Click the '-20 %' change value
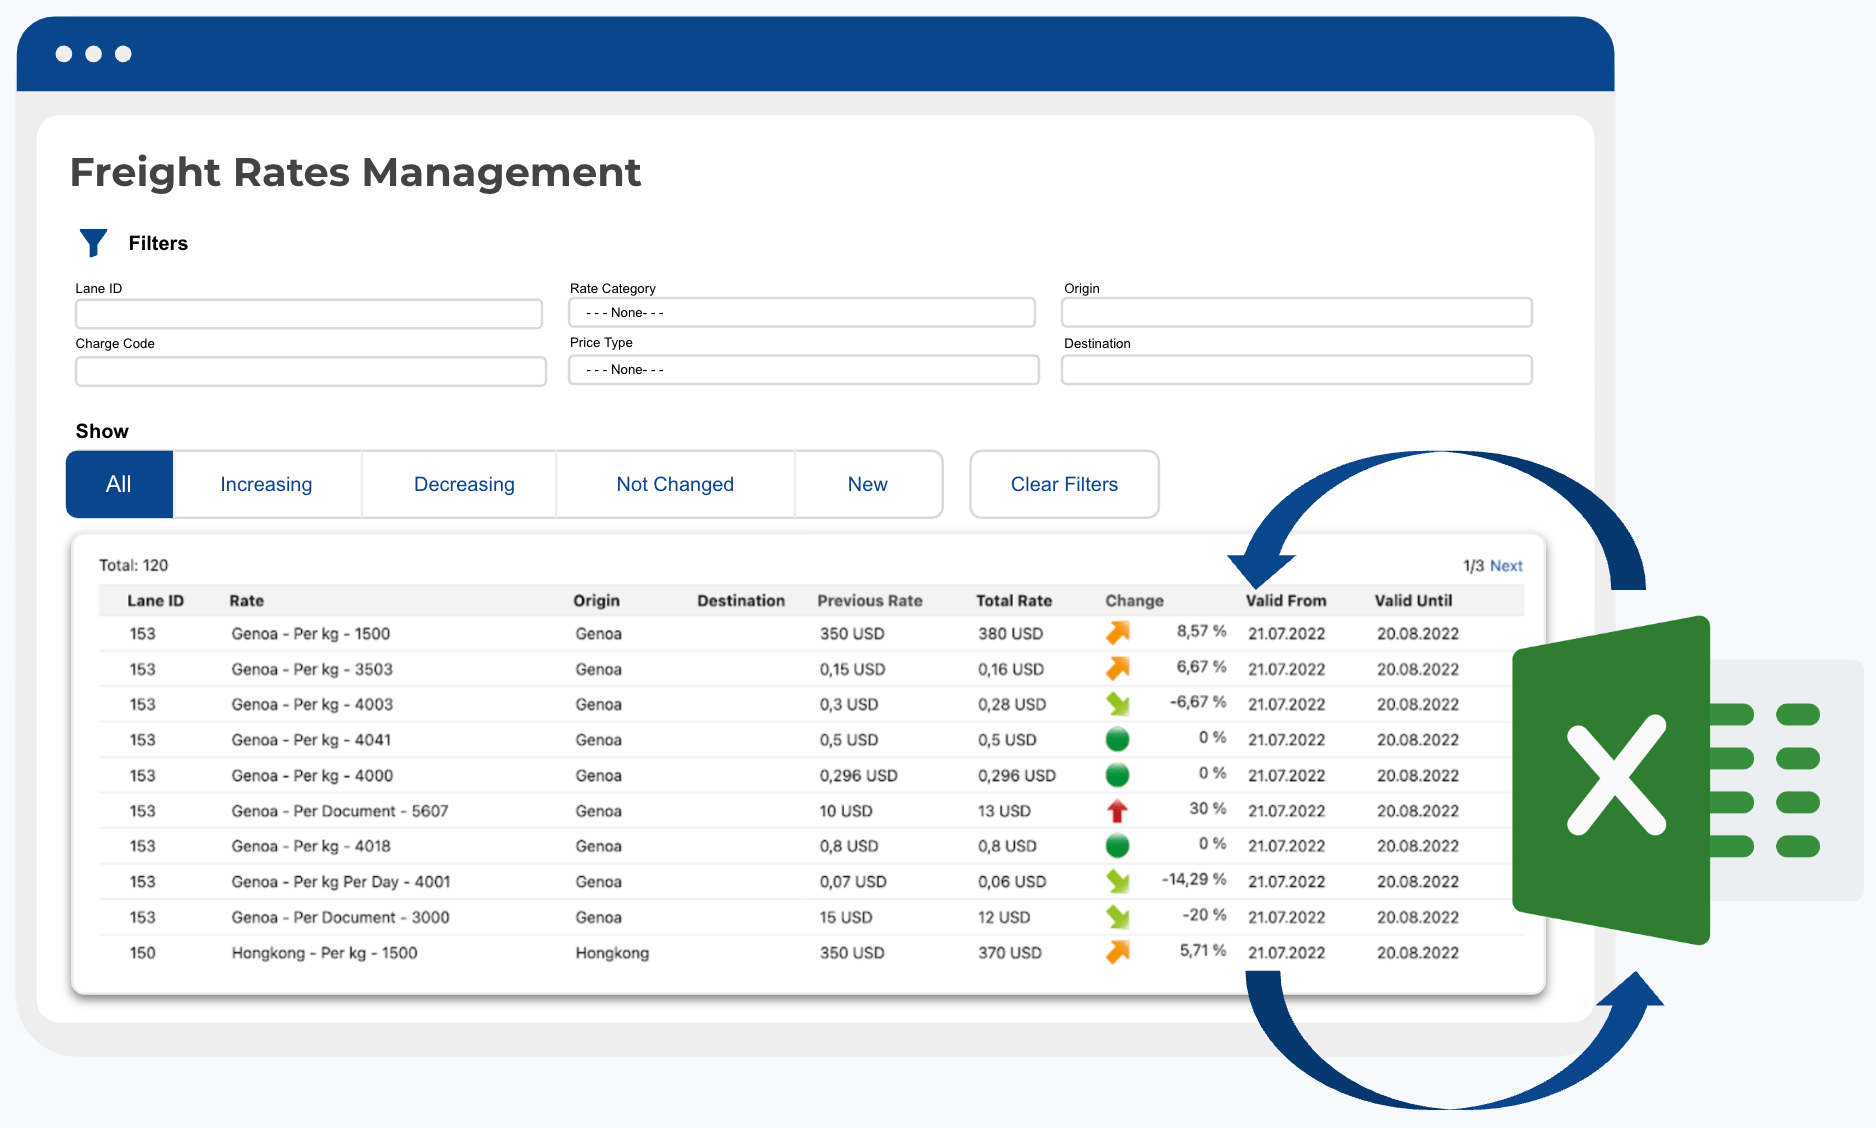1876x1128 pixels. tap(1204, 915)
